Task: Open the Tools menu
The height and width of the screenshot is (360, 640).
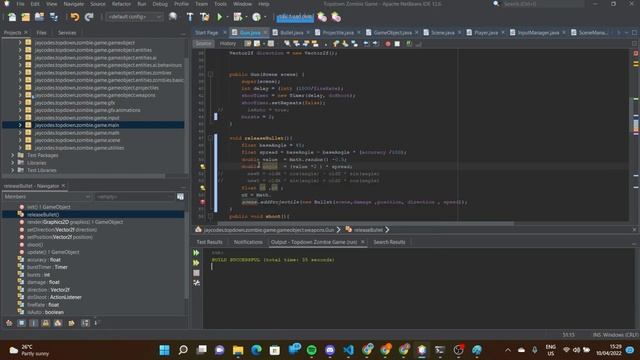Action: 220,4
